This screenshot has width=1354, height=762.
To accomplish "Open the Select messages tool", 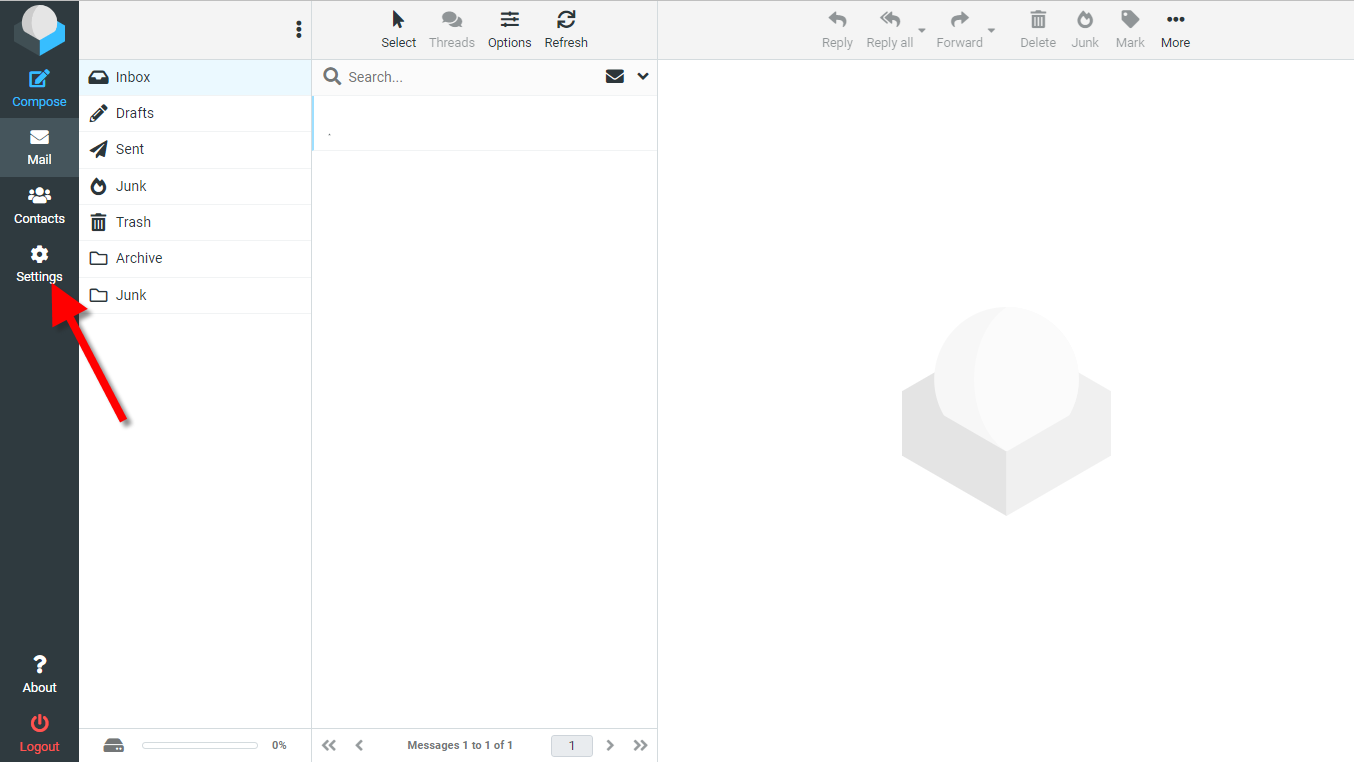I will point(398,30).
